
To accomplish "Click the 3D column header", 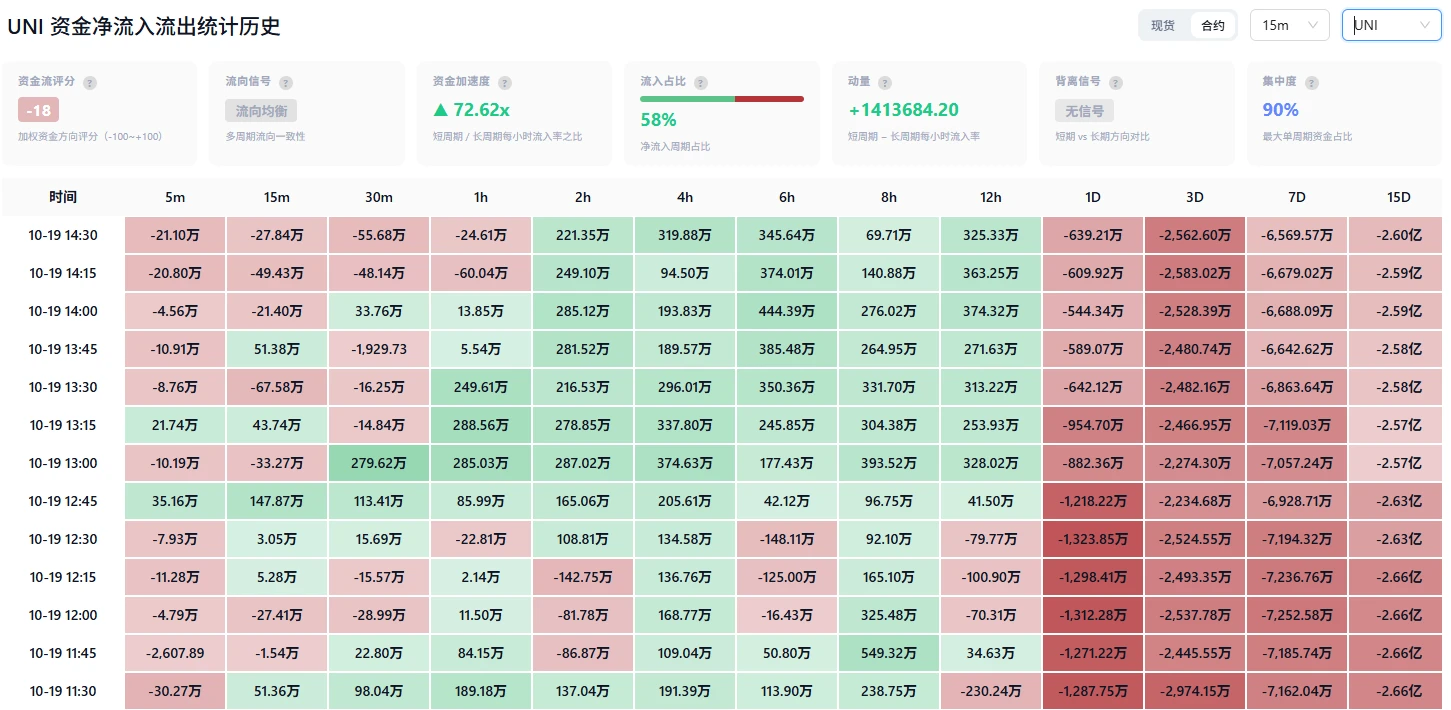I will pos(1195,197).
